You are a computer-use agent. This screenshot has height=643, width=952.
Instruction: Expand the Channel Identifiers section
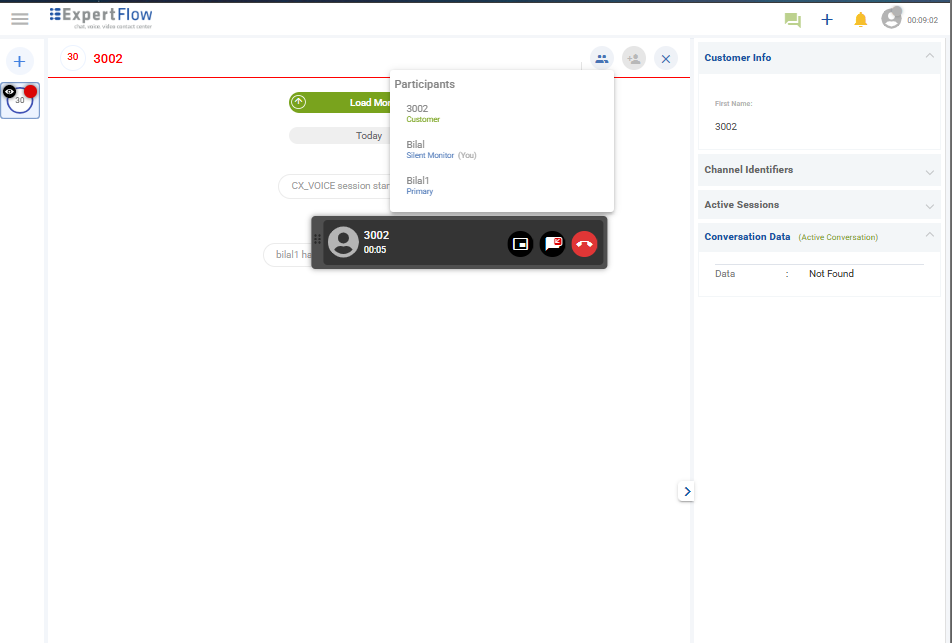[930, 171]
